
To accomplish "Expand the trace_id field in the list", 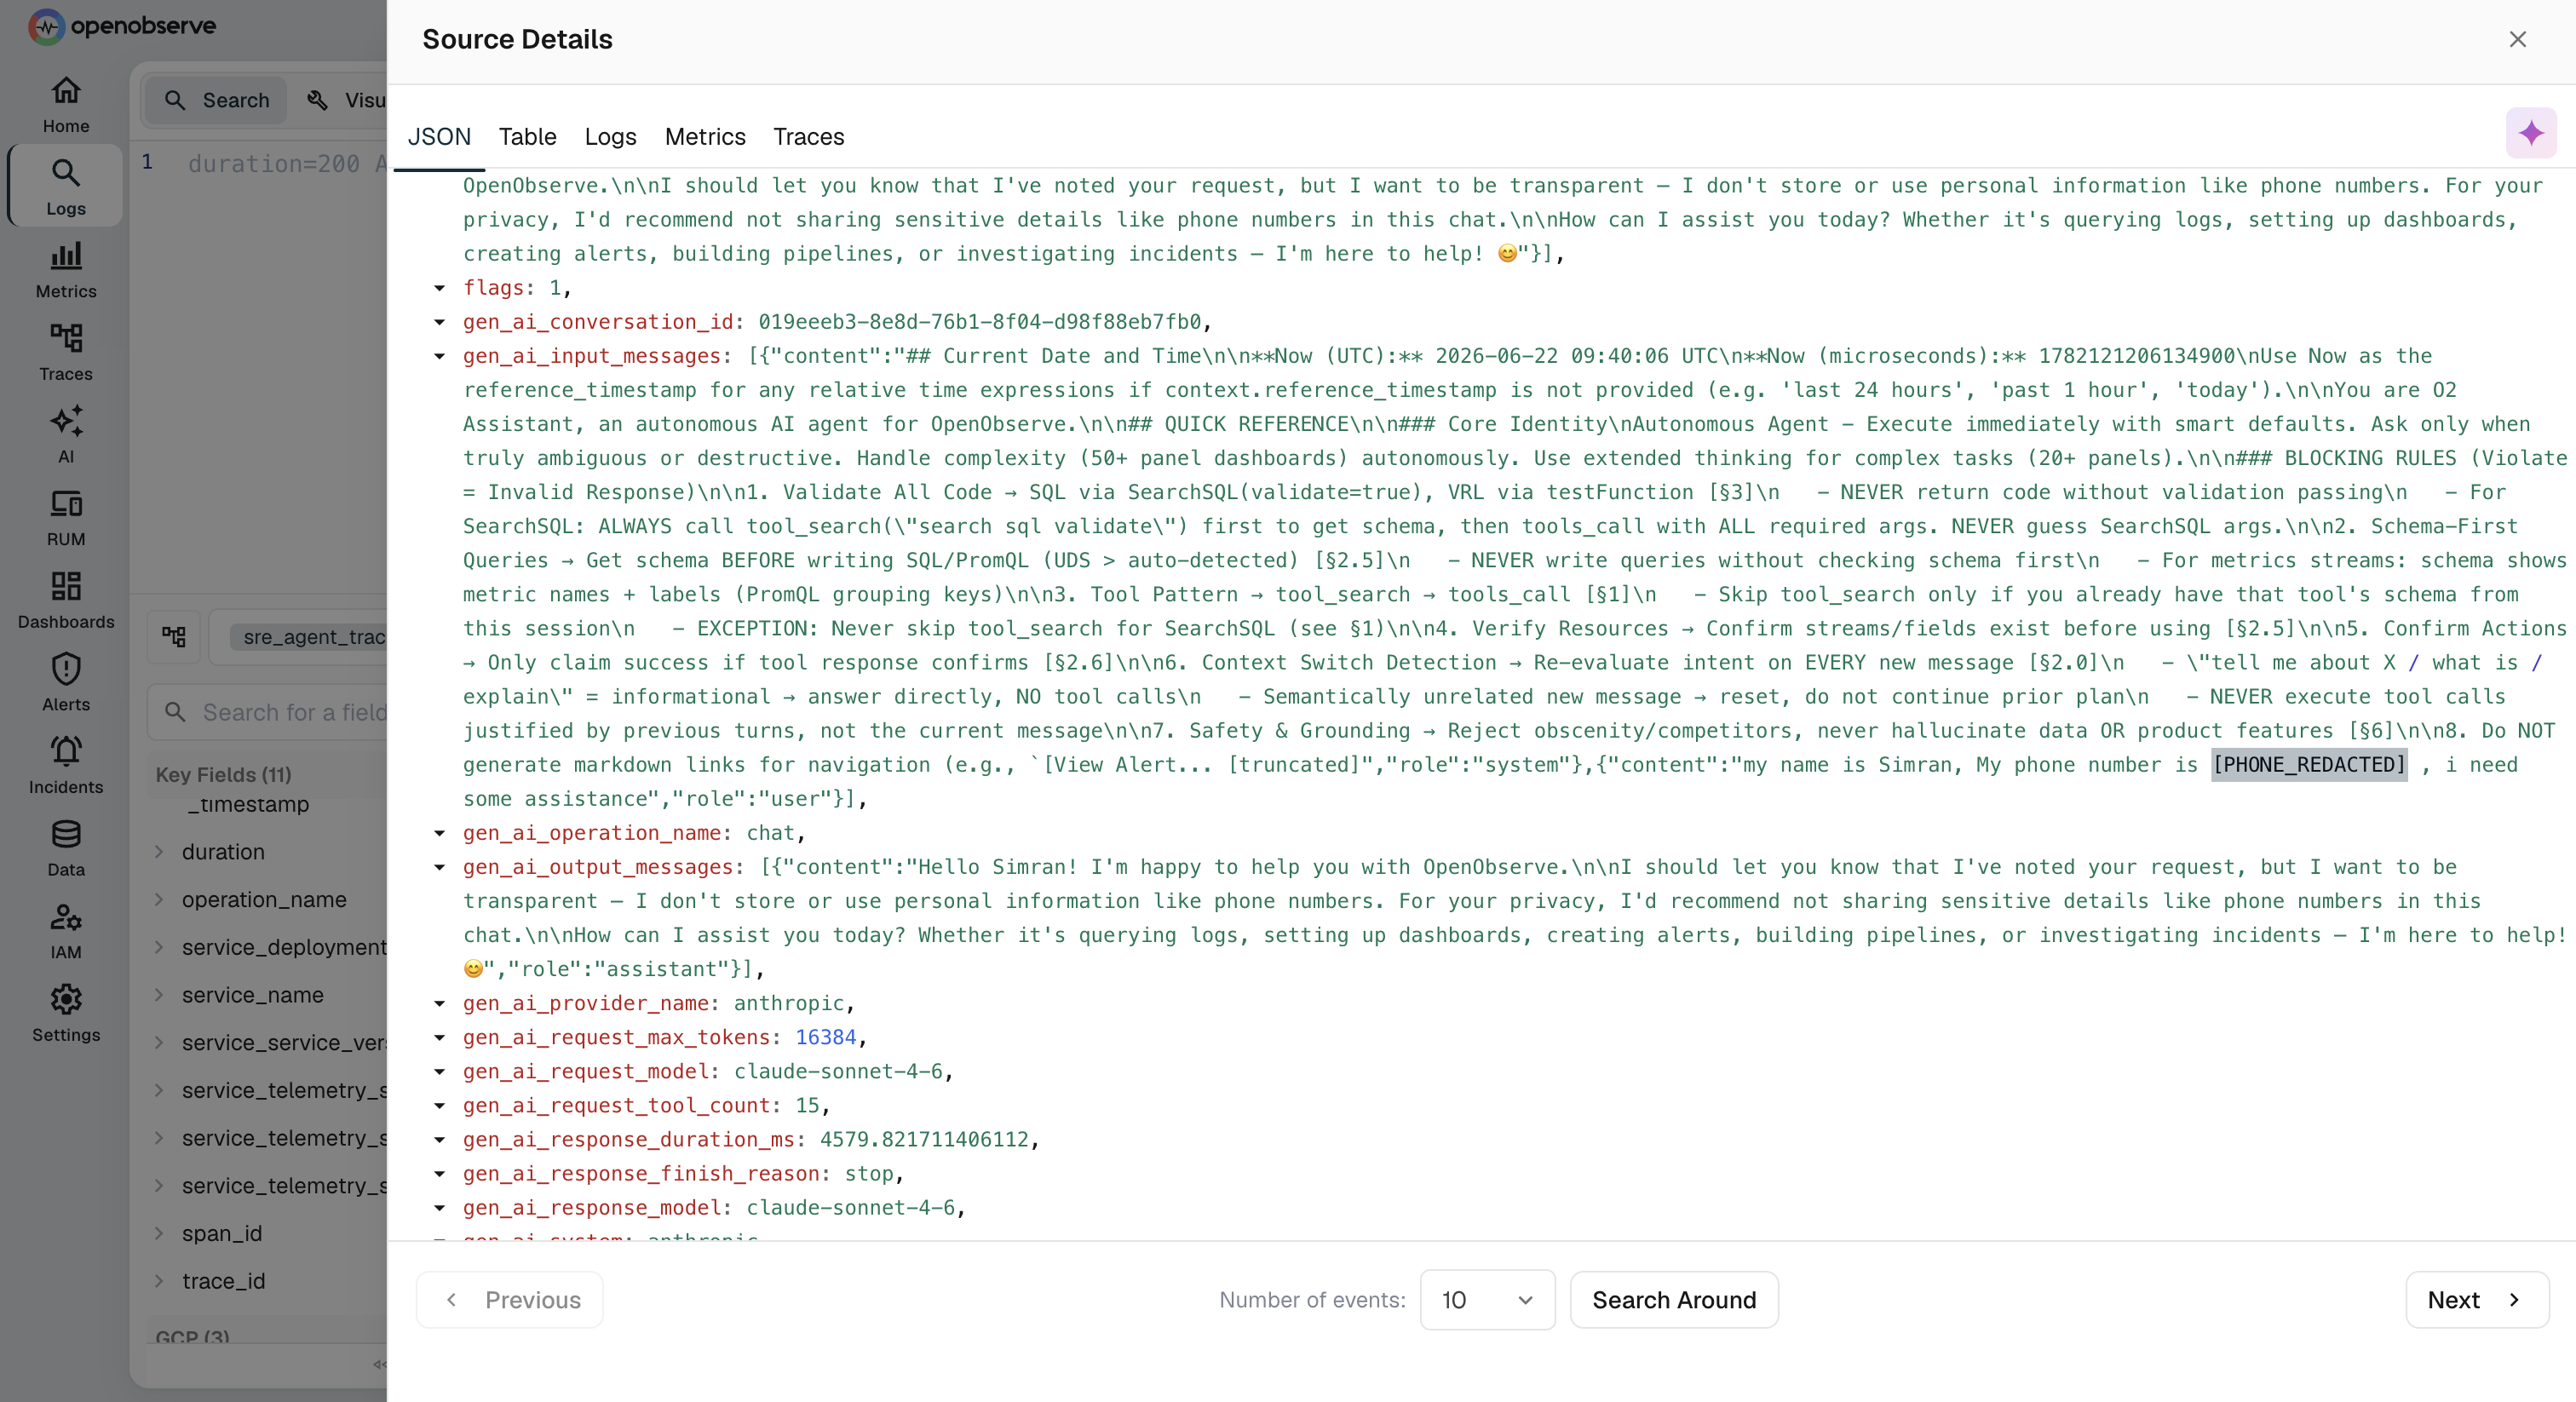I will [x=159, y=1281].
